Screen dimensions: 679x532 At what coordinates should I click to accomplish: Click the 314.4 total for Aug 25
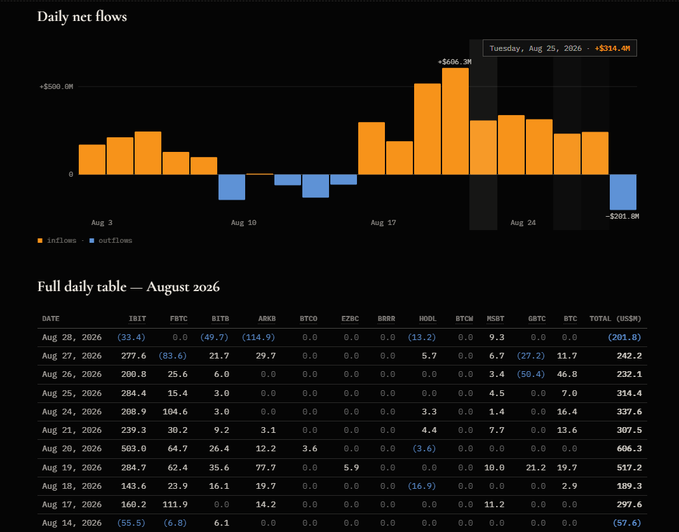tap(629, 393)
